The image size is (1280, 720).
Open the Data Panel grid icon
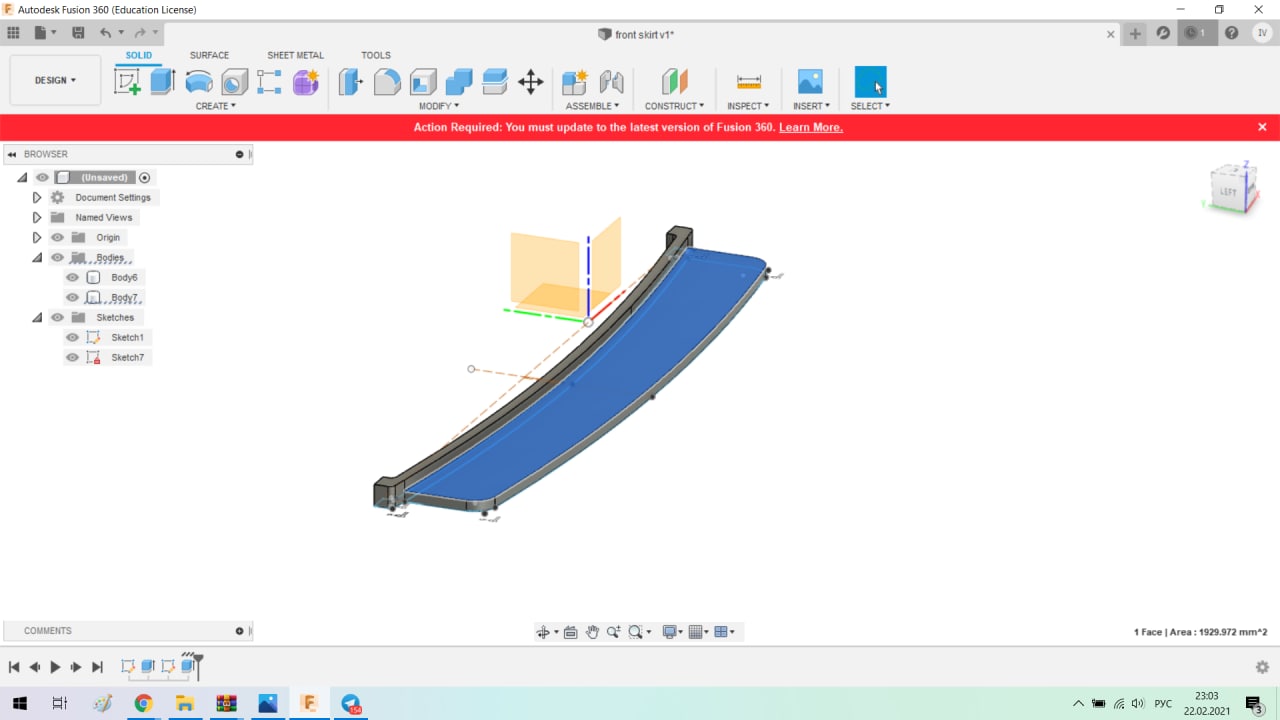pos(13,33)
